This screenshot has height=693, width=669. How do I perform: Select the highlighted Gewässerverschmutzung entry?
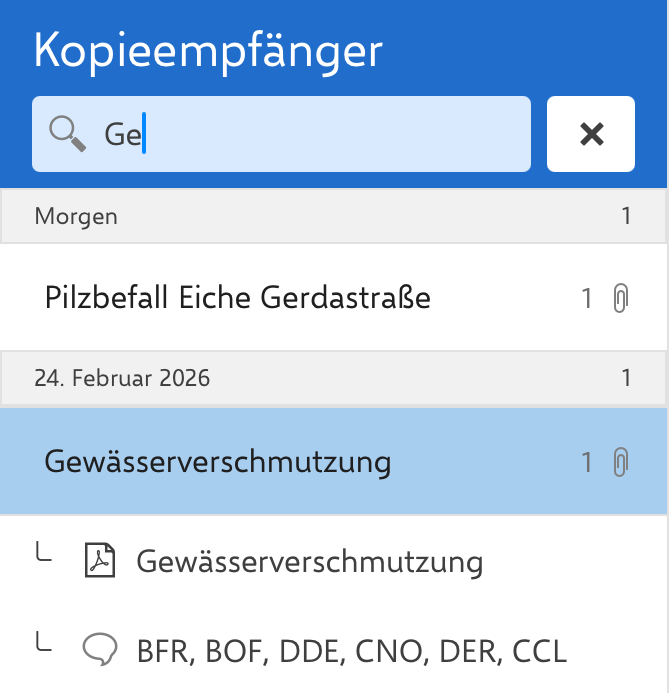coord(218,462)
